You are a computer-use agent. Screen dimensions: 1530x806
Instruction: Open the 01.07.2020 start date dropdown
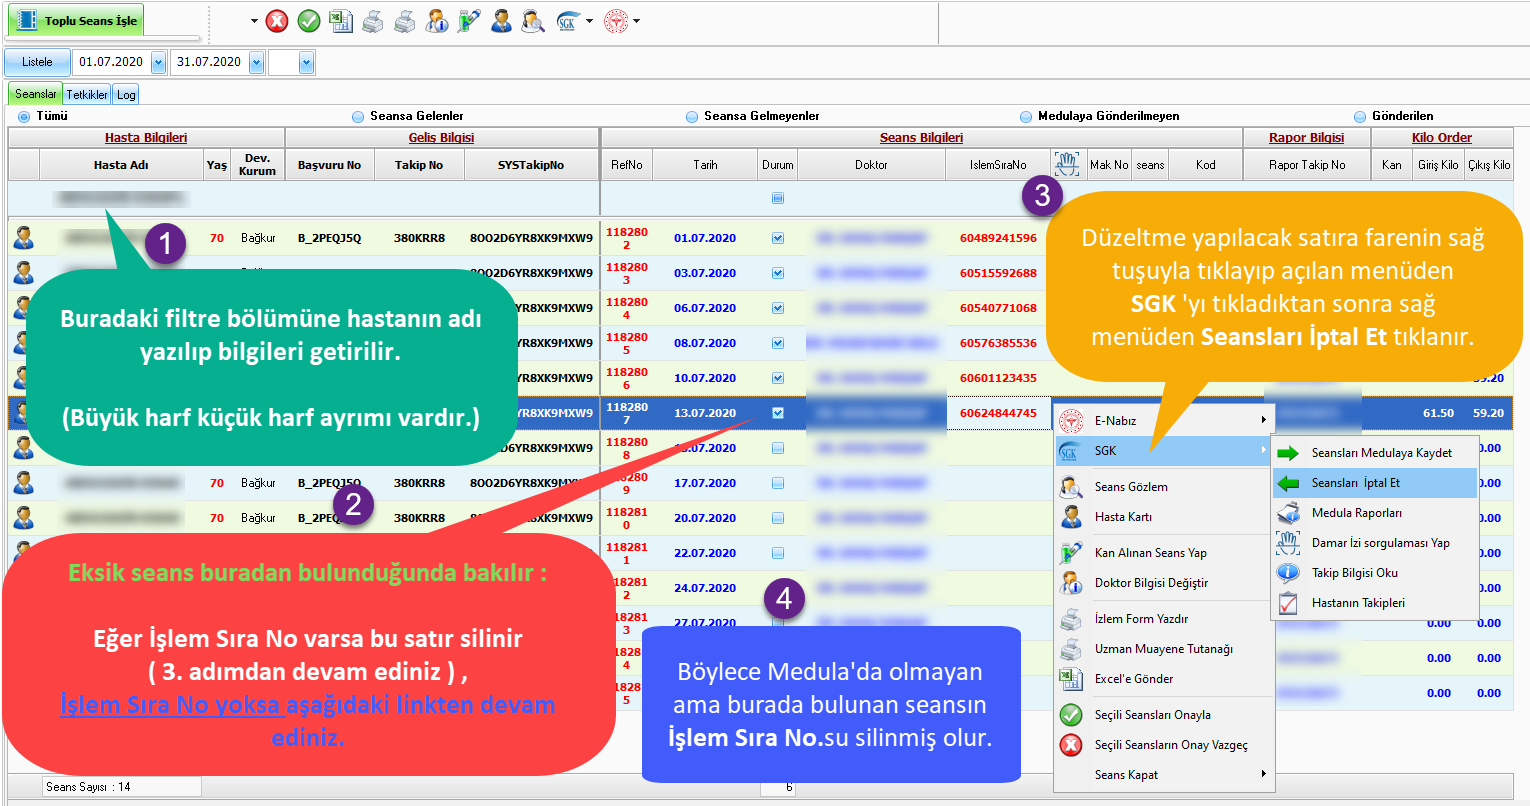(158, 62)
